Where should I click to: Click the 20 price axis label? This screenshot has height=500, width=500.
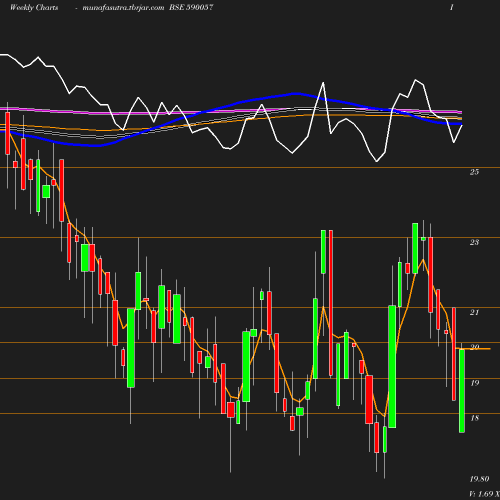point(474,347)
